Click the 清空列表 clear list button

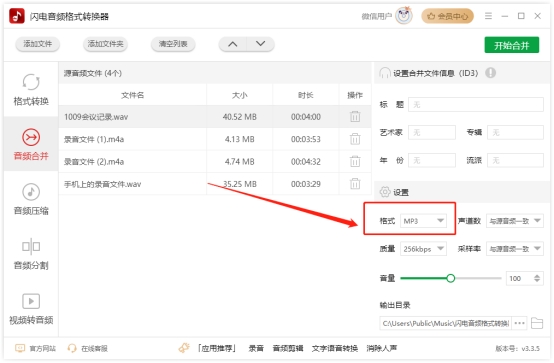[x=173, y=44]
